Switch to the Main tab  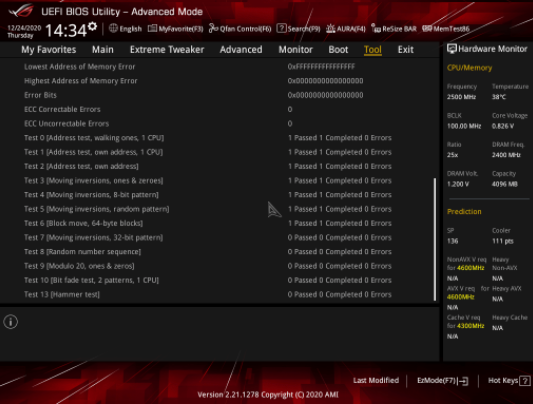[x=103, y=50]
